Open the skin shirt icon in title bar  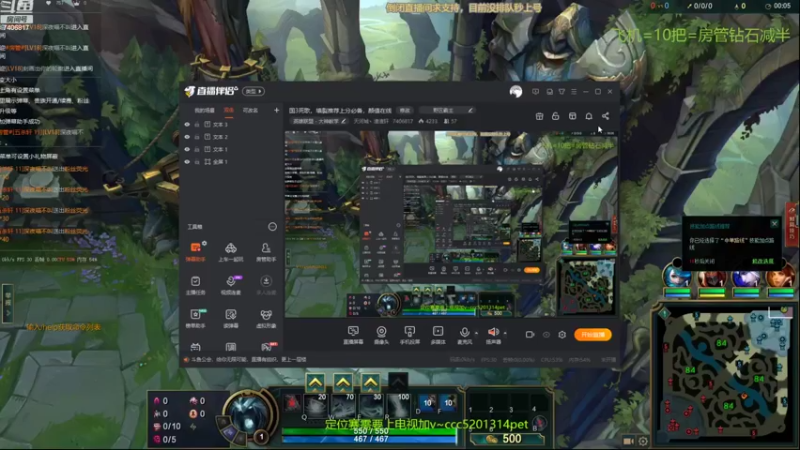562,92
